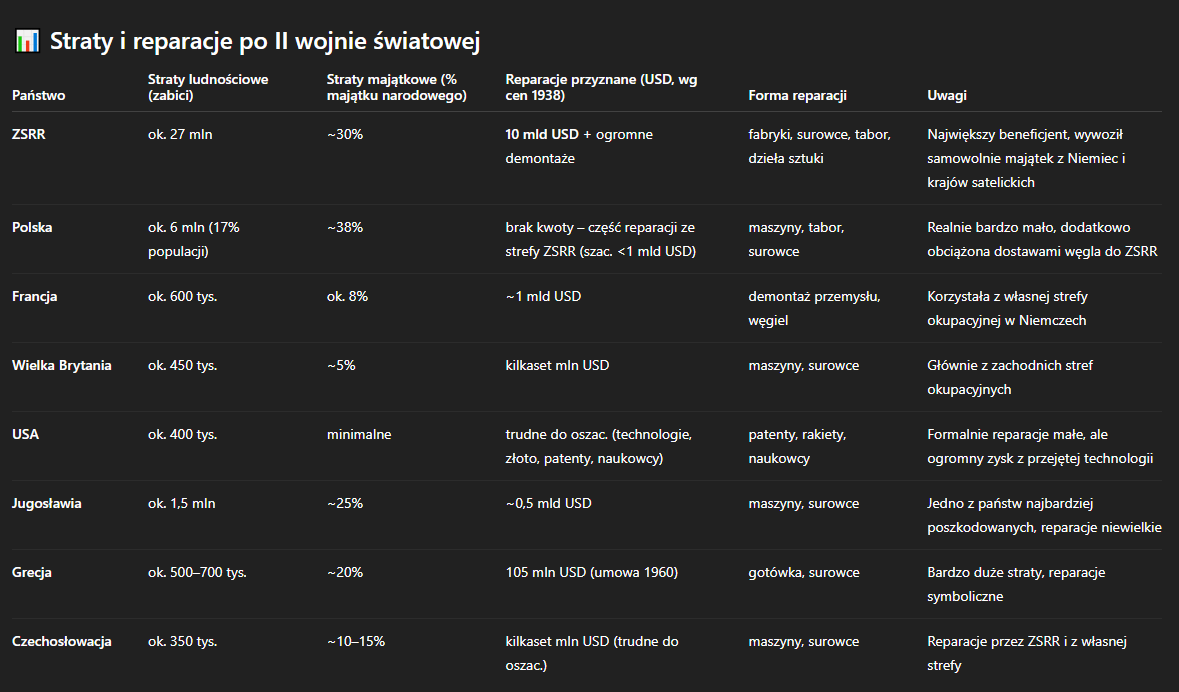
Task: Select the '105 mln USD (umowa 1960)' cell
Action: pyautogui.click(x=592, y=573)
